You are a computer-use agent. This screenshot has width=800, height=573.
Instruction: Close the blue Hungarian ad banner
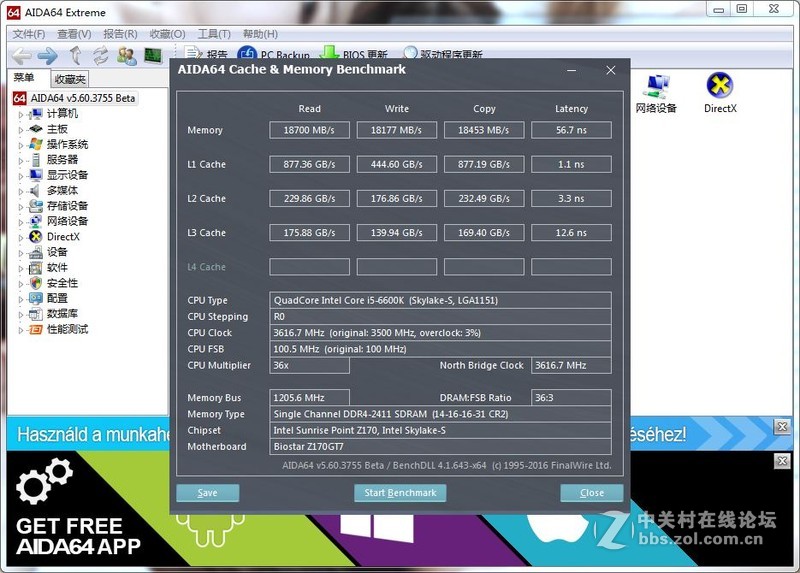point(782,427)
